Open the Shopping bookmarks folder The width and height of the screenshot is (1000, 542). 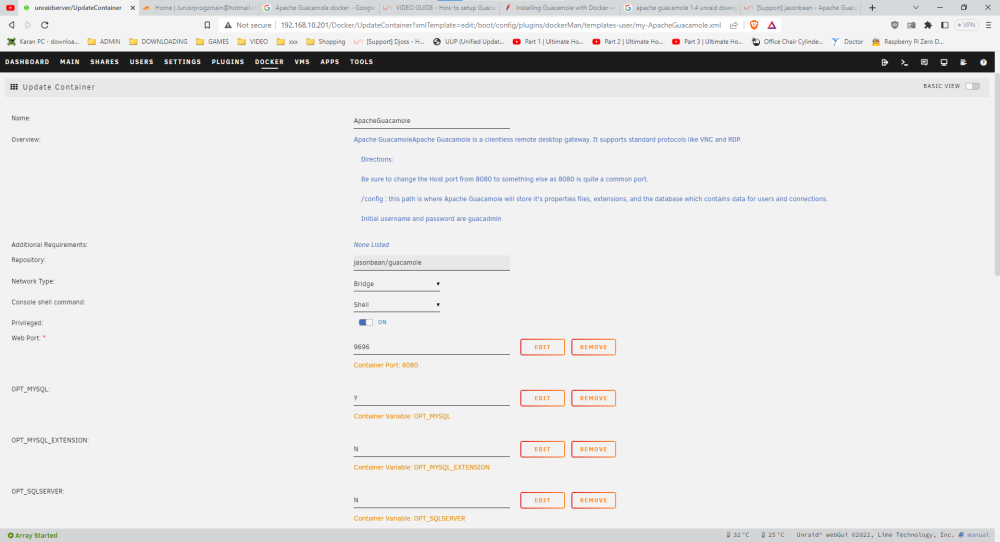coord(325,41)
